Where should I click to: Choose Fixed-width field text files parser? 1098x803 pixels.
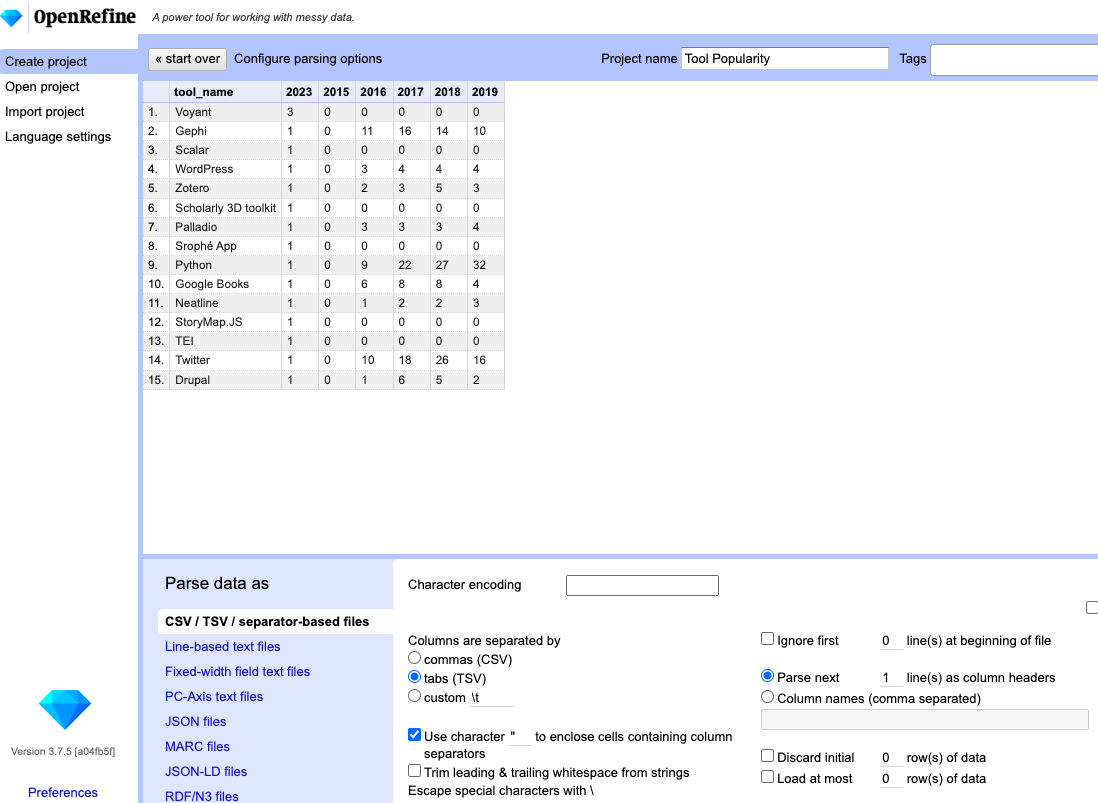click(x=237, y=672)
